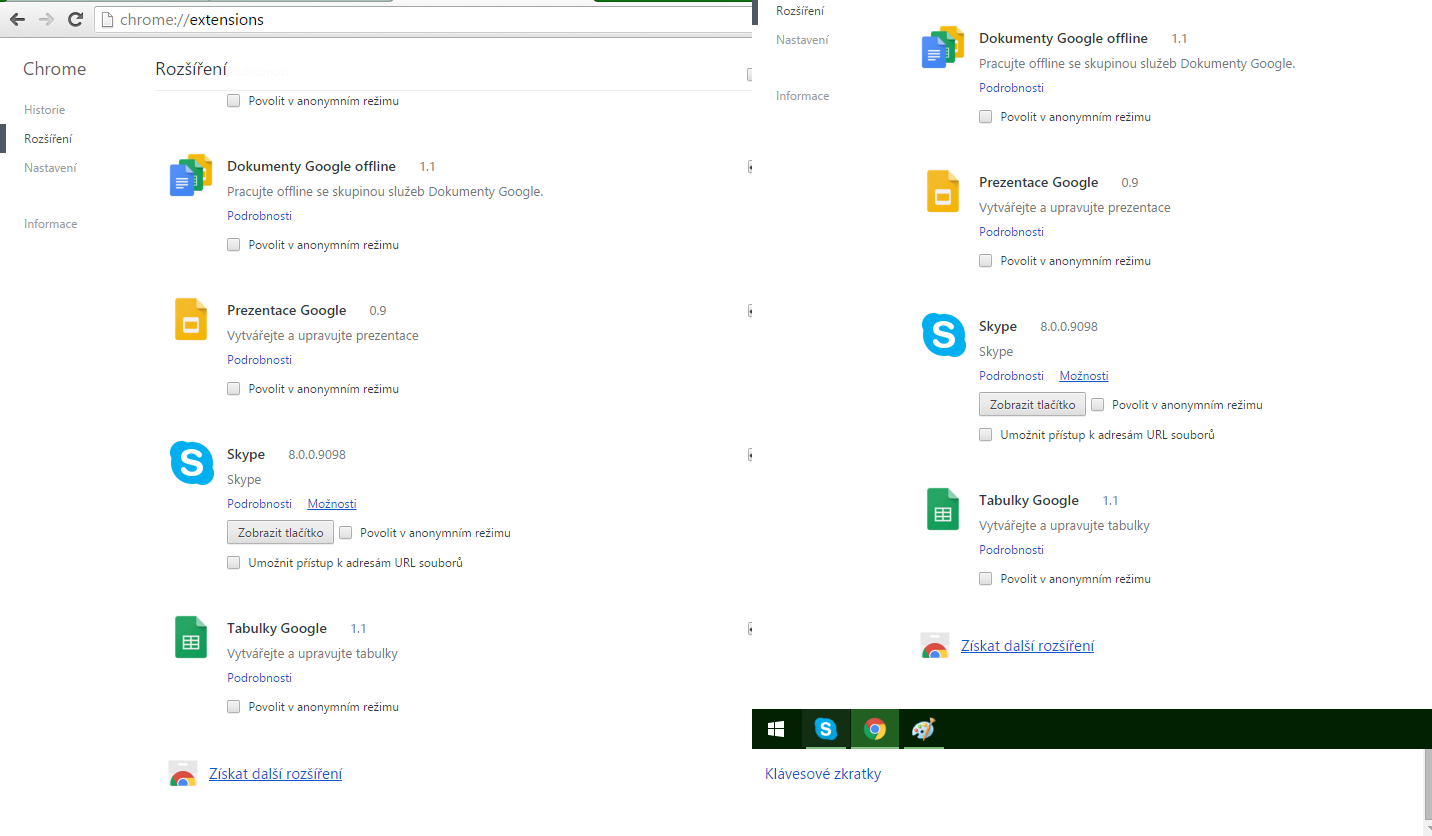Open Podrobnosti for Skype in right view
This screenshot has height=836, width=1432.
(x=1011, y=376)
